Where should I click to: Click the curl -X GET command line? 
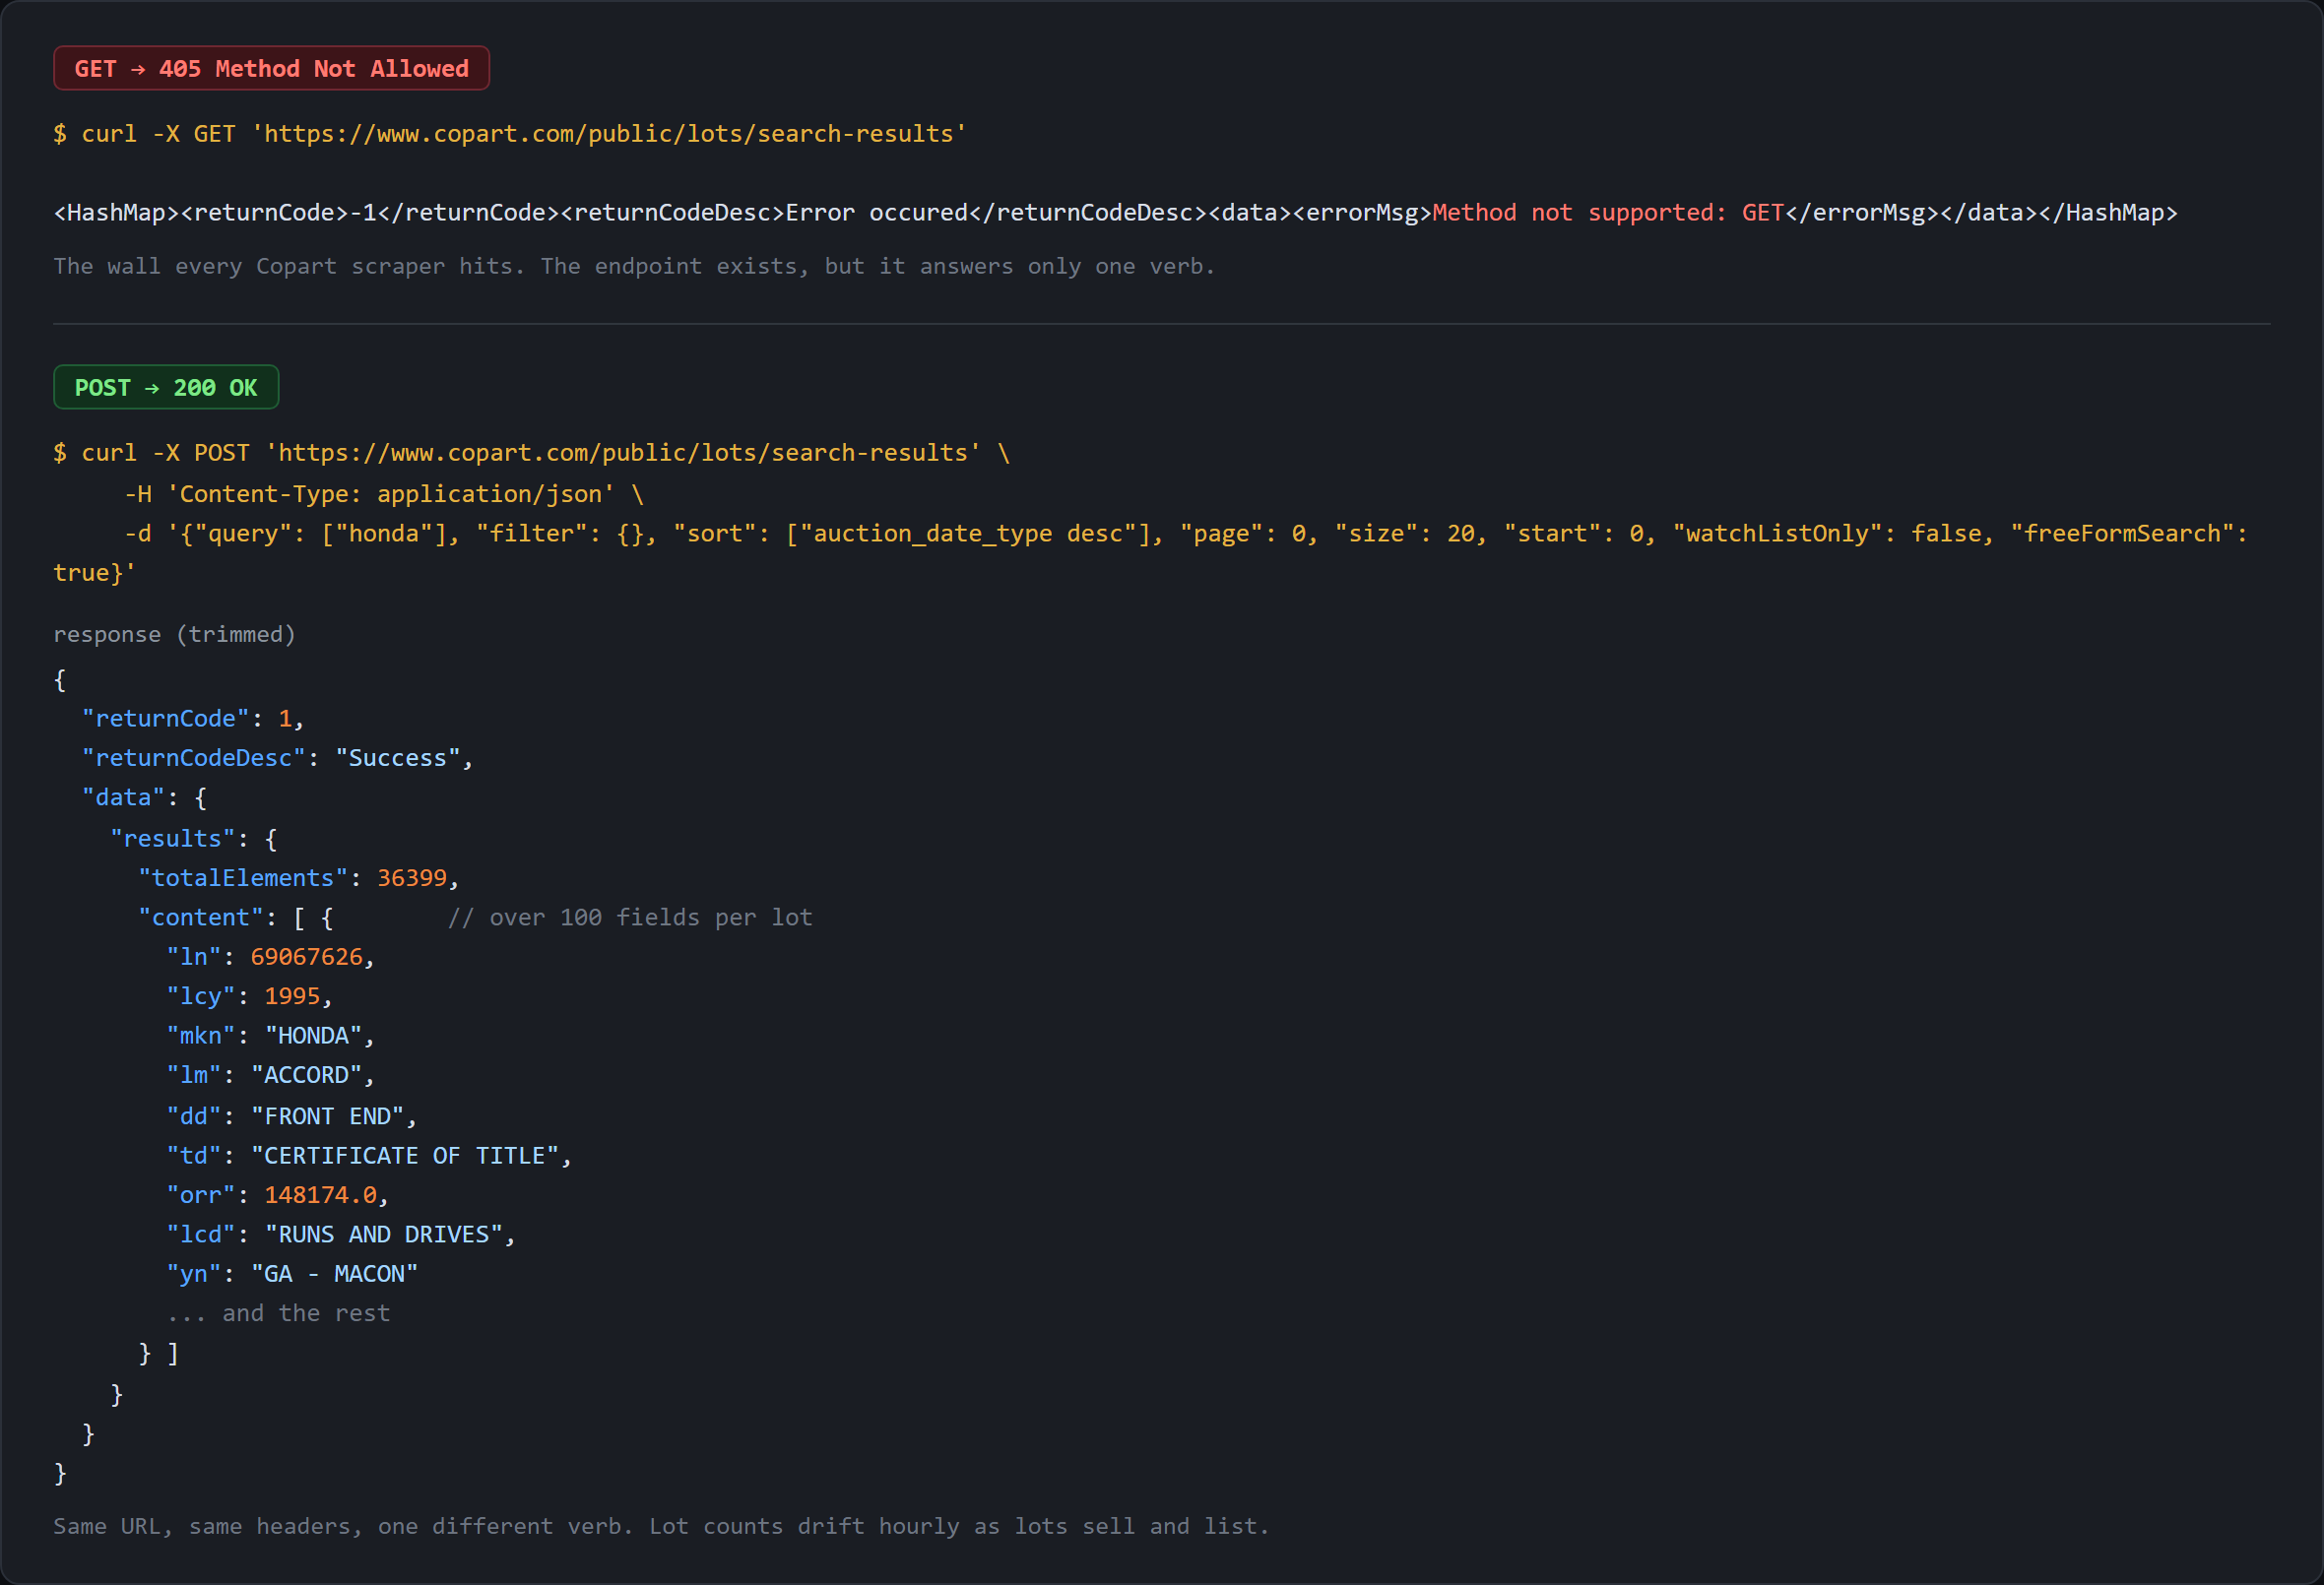(510, 133)
